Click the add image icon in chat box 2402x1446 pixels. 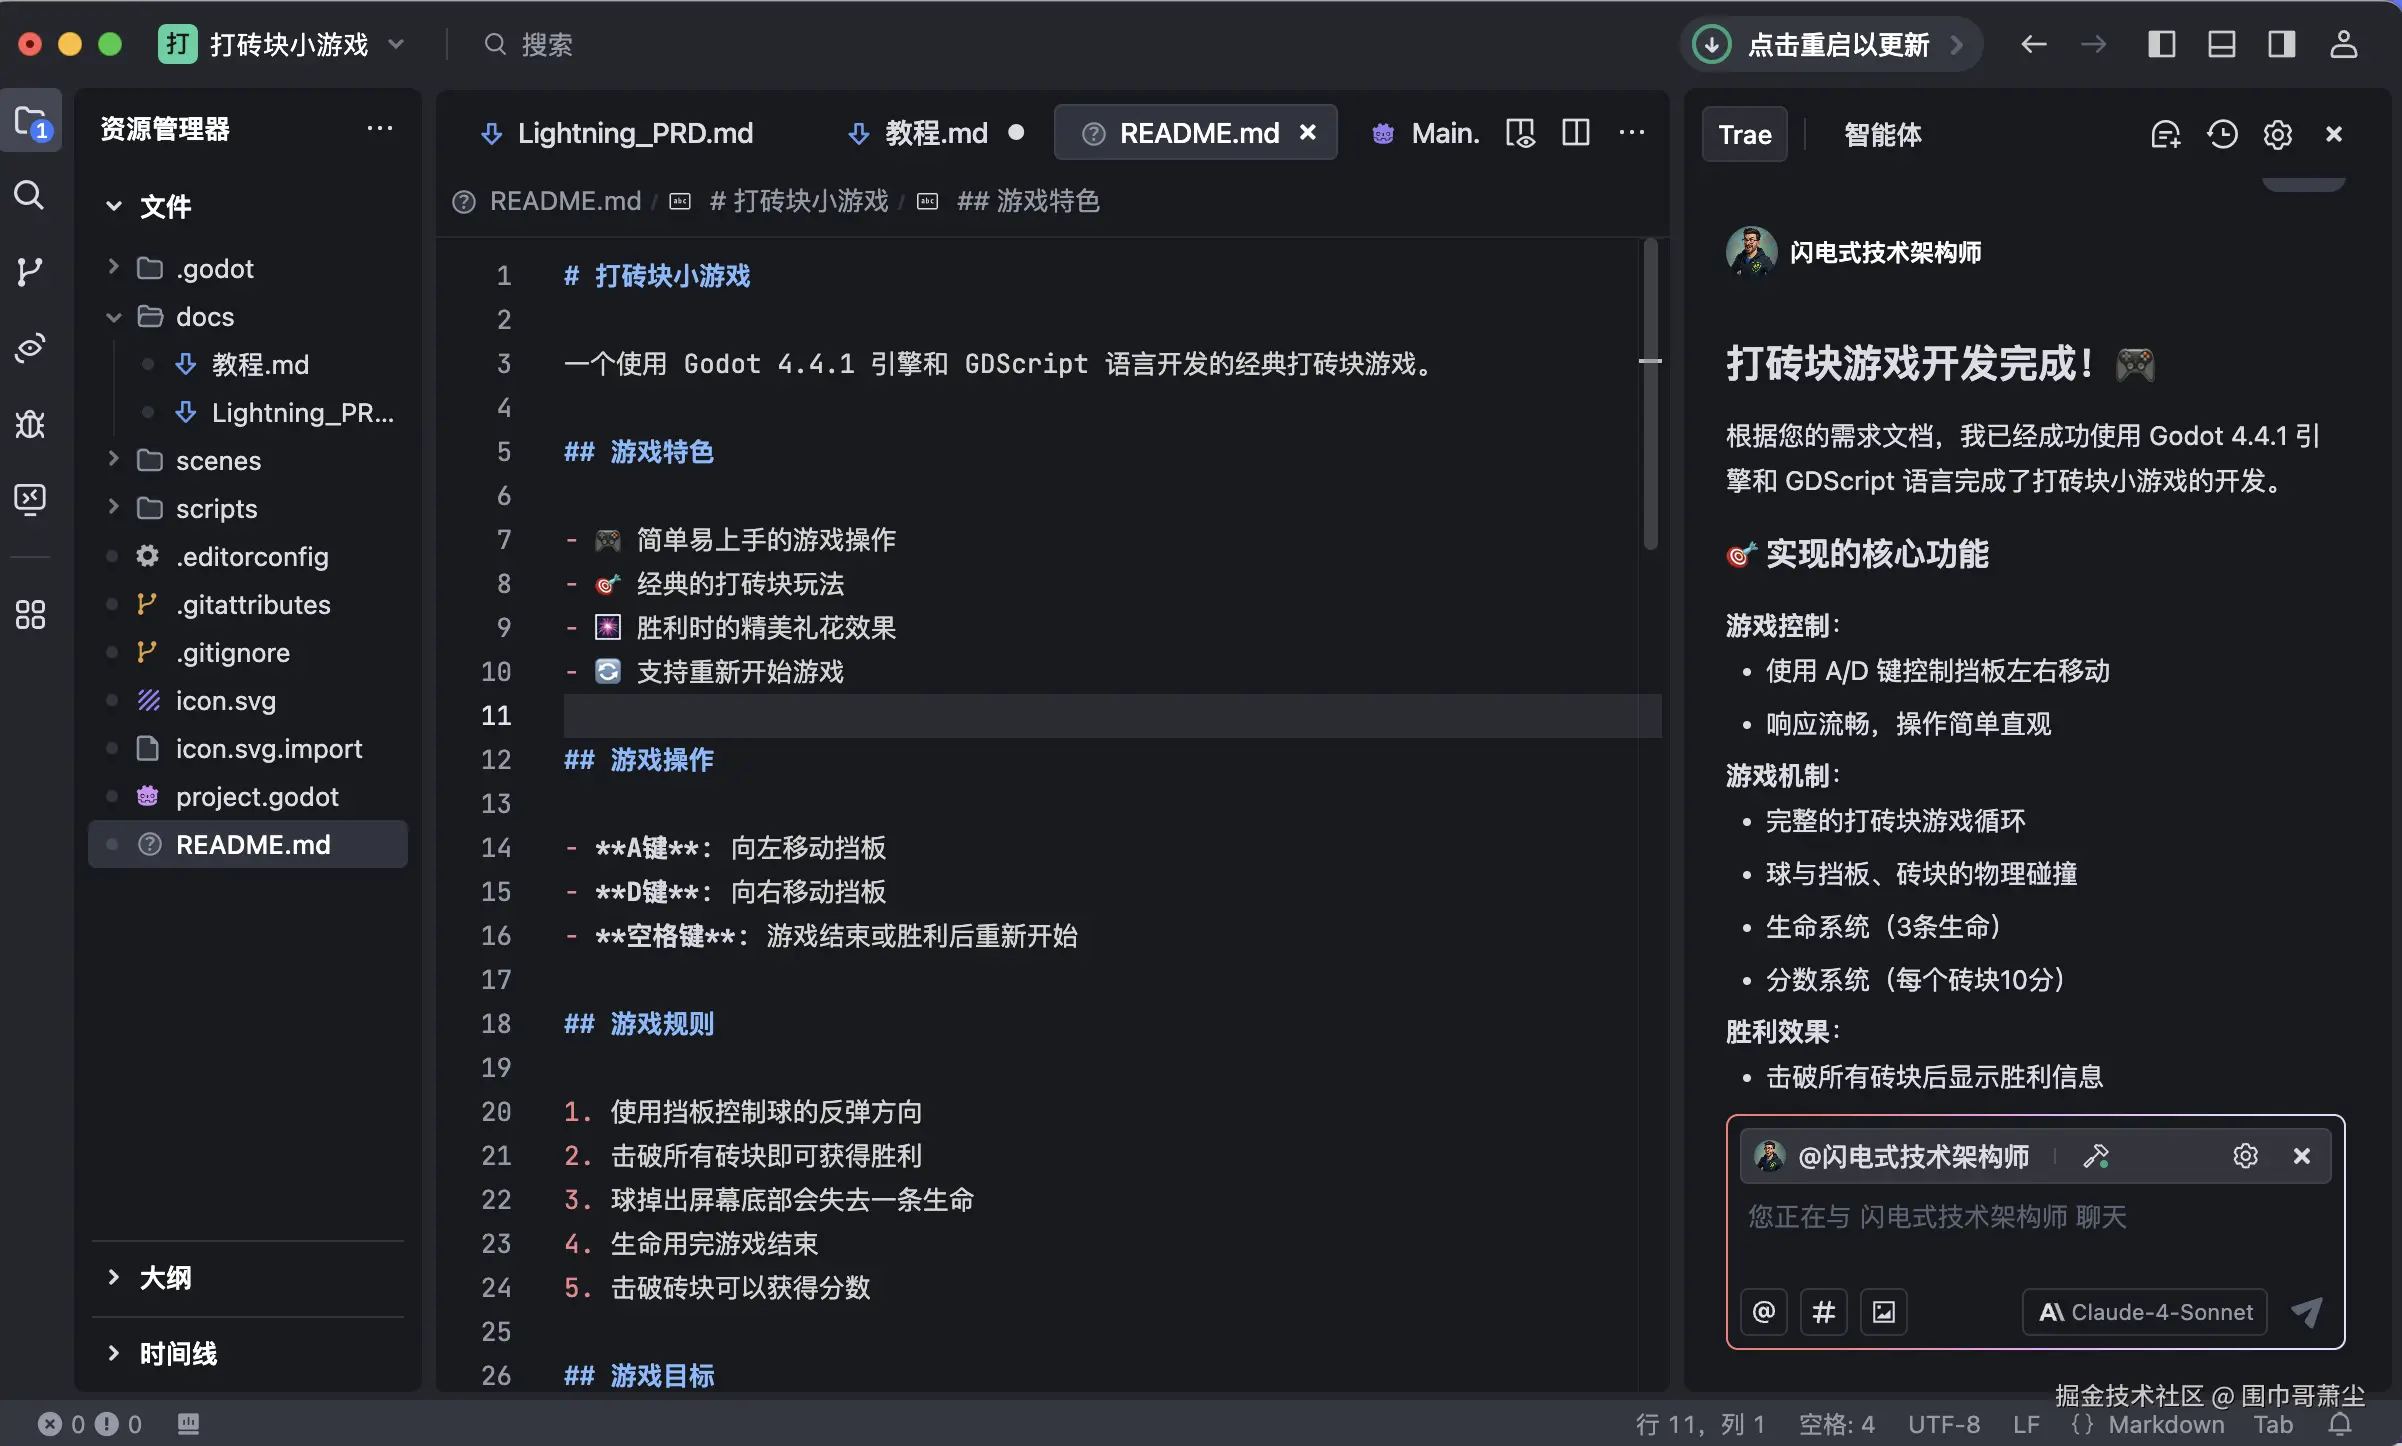pyautogui.click(x=1884, y=1312)
